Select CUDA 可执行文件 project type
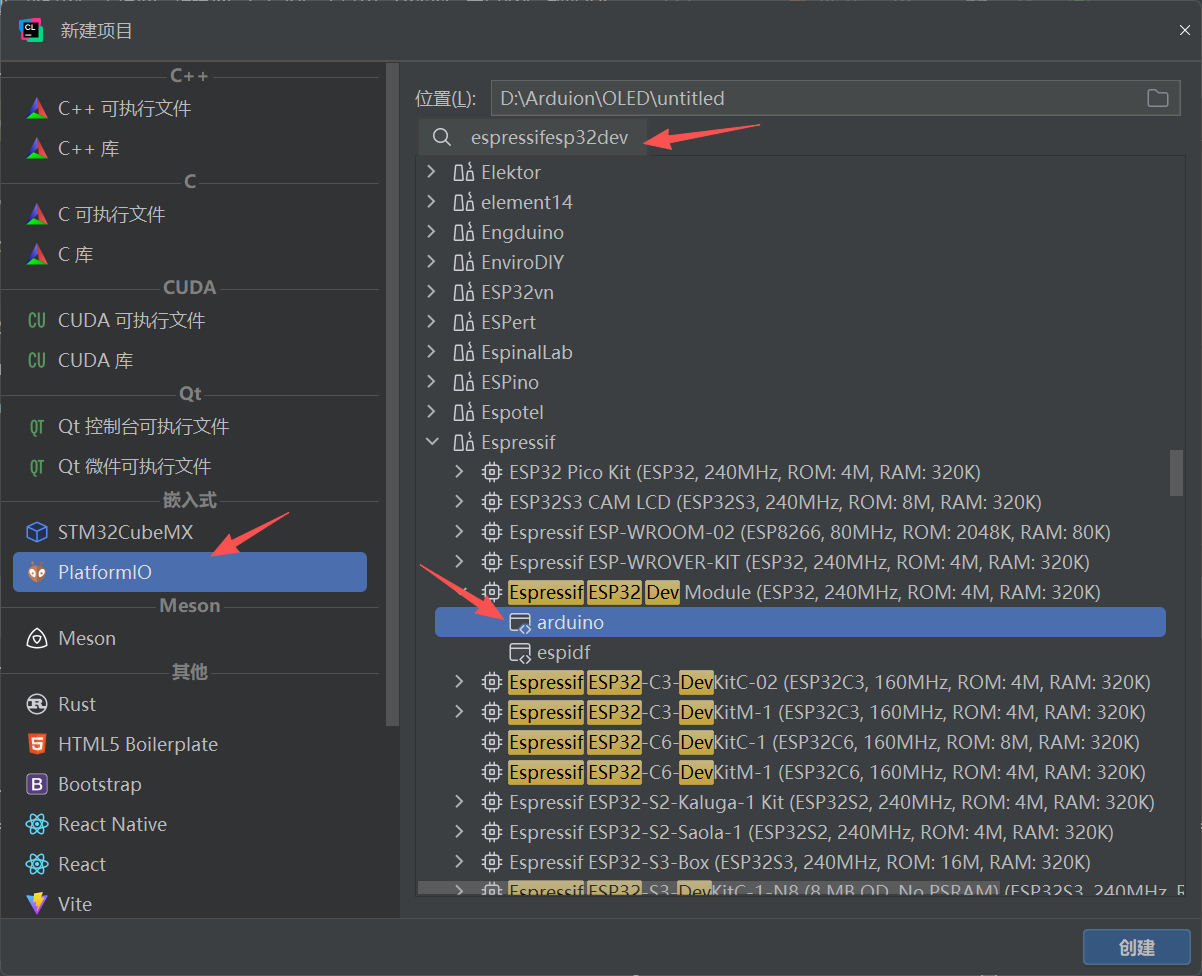This screenshot has width=1202, height=976. click(x=190, y=320)
